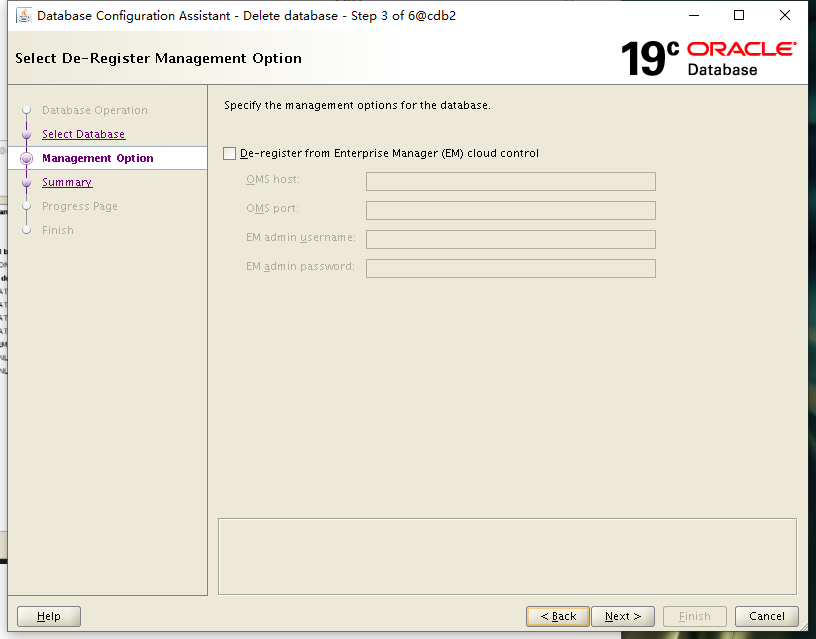Close the Database Configuration Assistant window
Screen dimensions: 816x639
coord(785,16)
